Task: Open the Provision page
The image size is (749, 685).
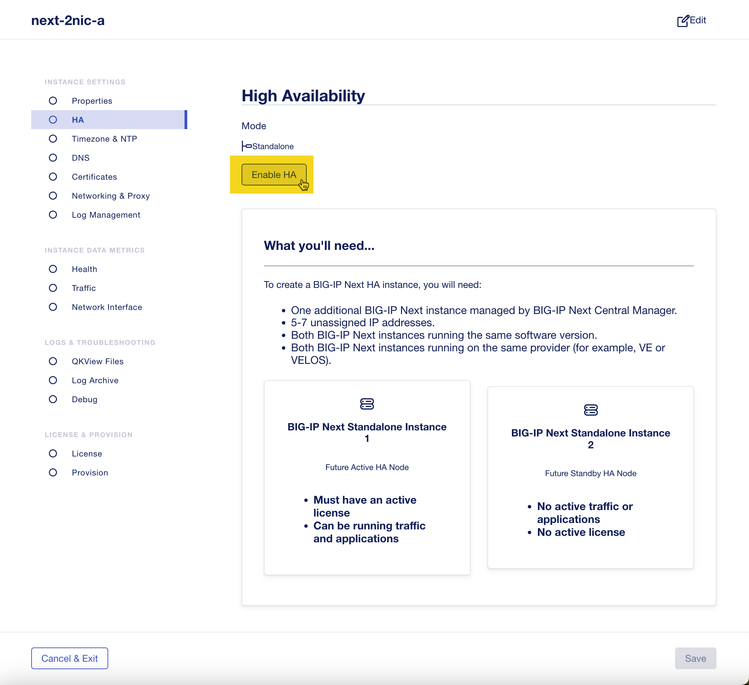Action: 90,473
